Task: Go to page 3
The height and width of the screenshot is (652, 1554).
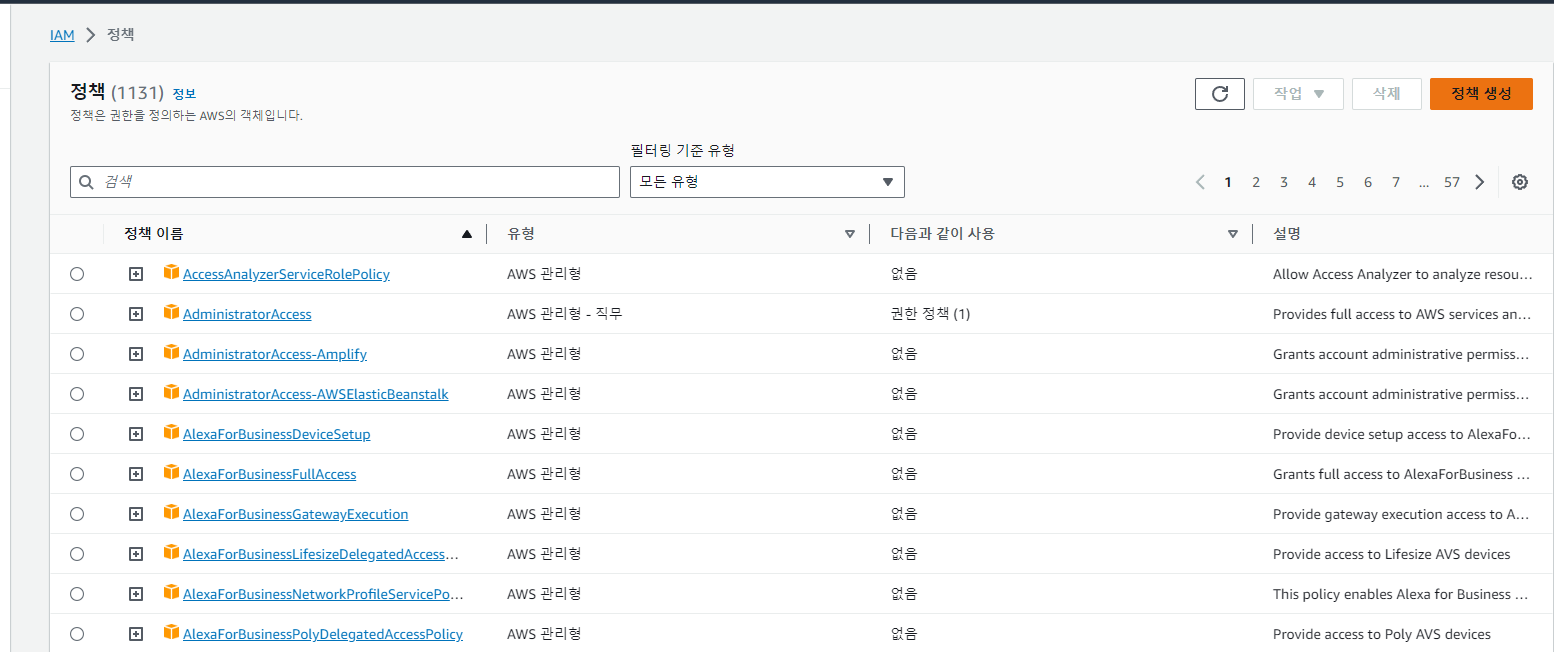Action: click(1284, 182)
